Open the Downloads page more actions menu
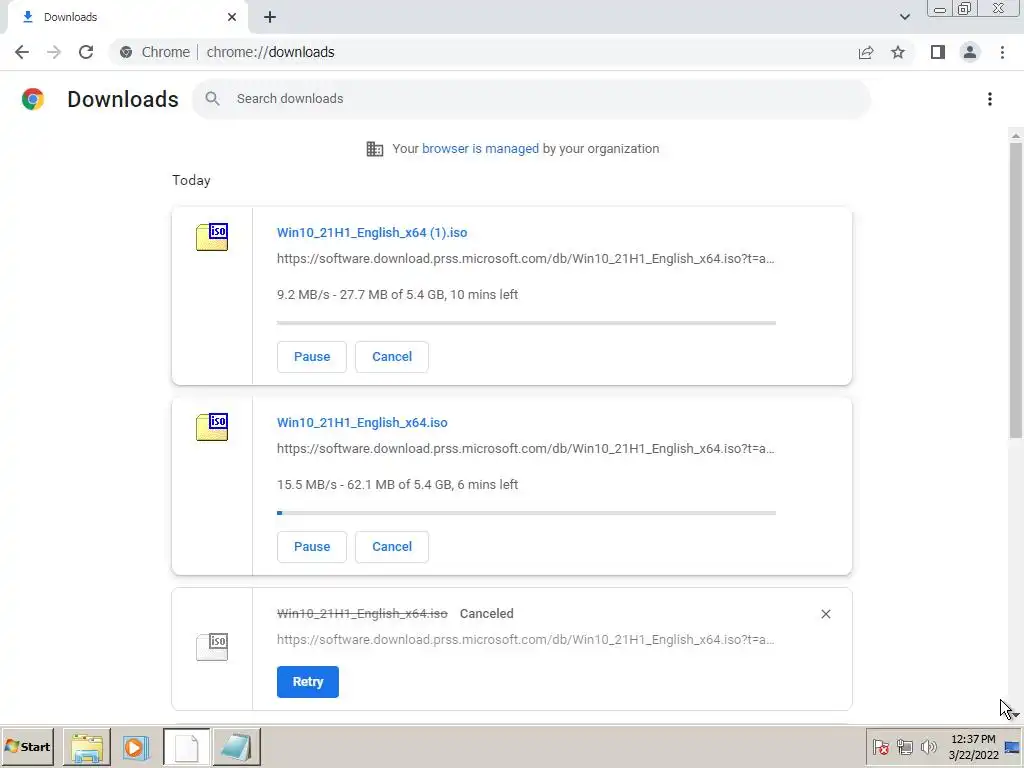This screenshot has height=768, width=1024. (990, 99)
